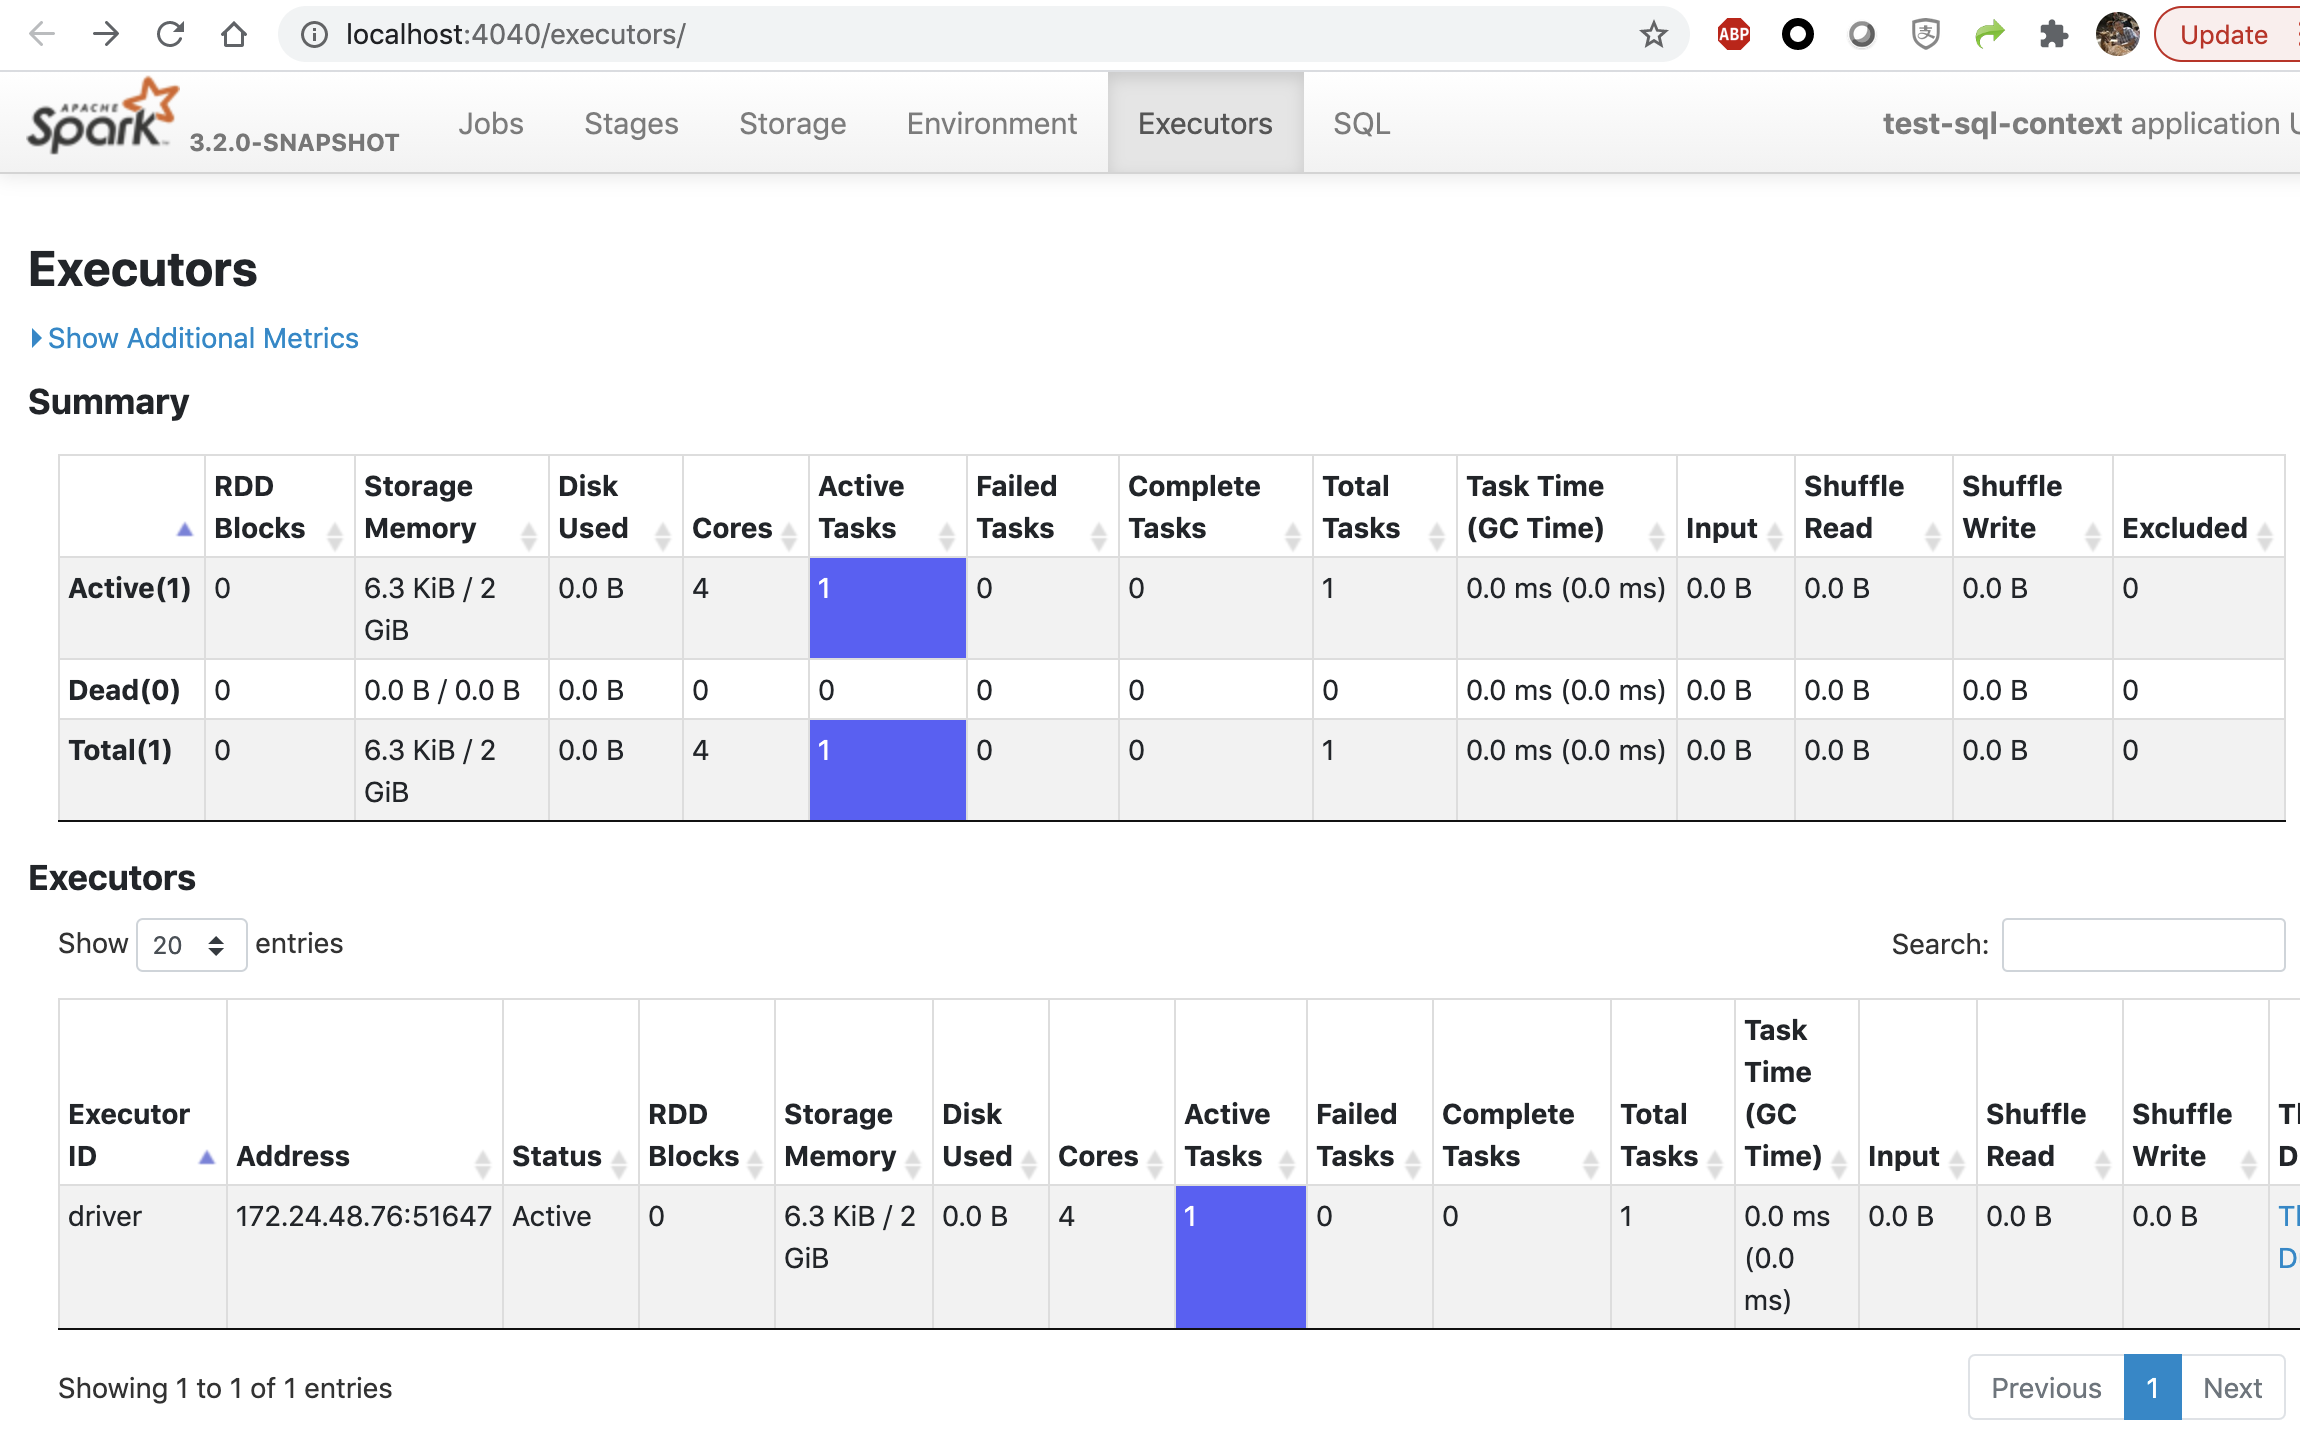Bookmark page with star icon
2300x1436 pixels.
1653,35
